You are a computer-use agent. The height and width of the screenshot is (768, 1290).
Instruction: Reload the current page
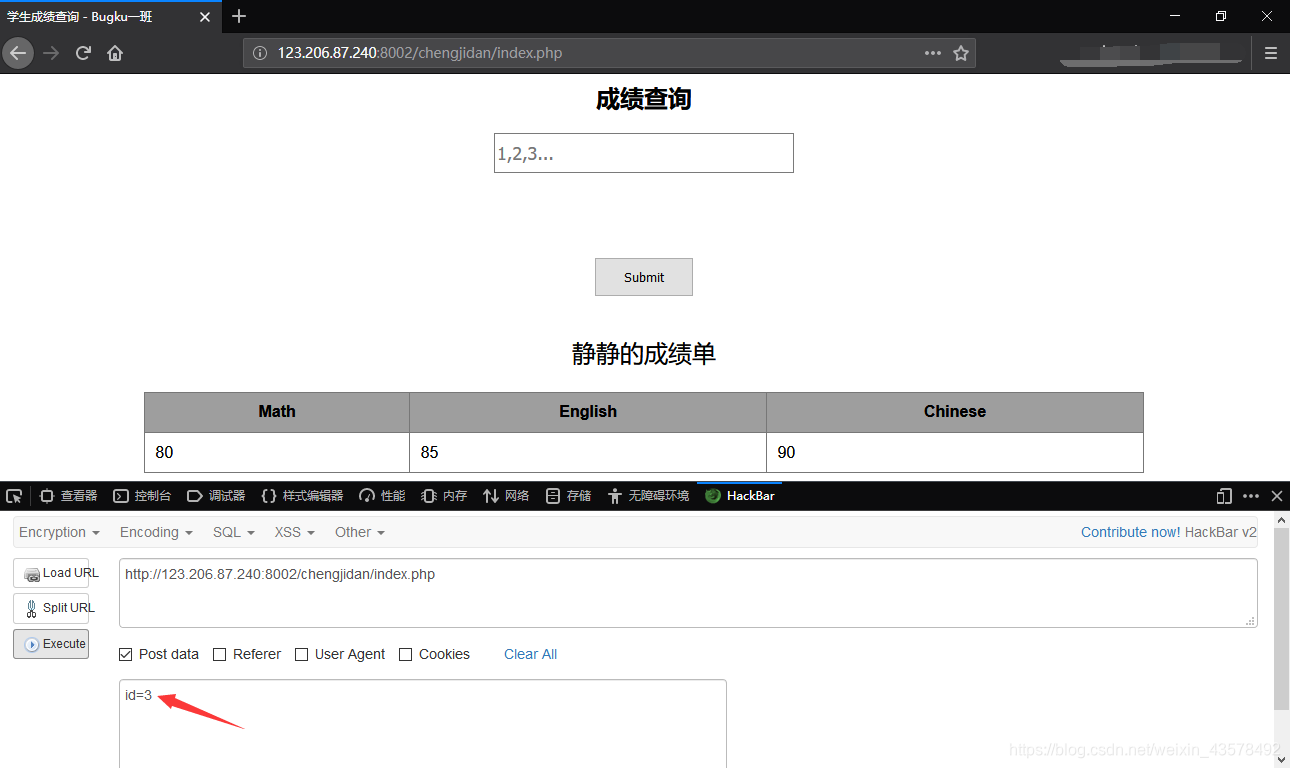coord(84,53)
